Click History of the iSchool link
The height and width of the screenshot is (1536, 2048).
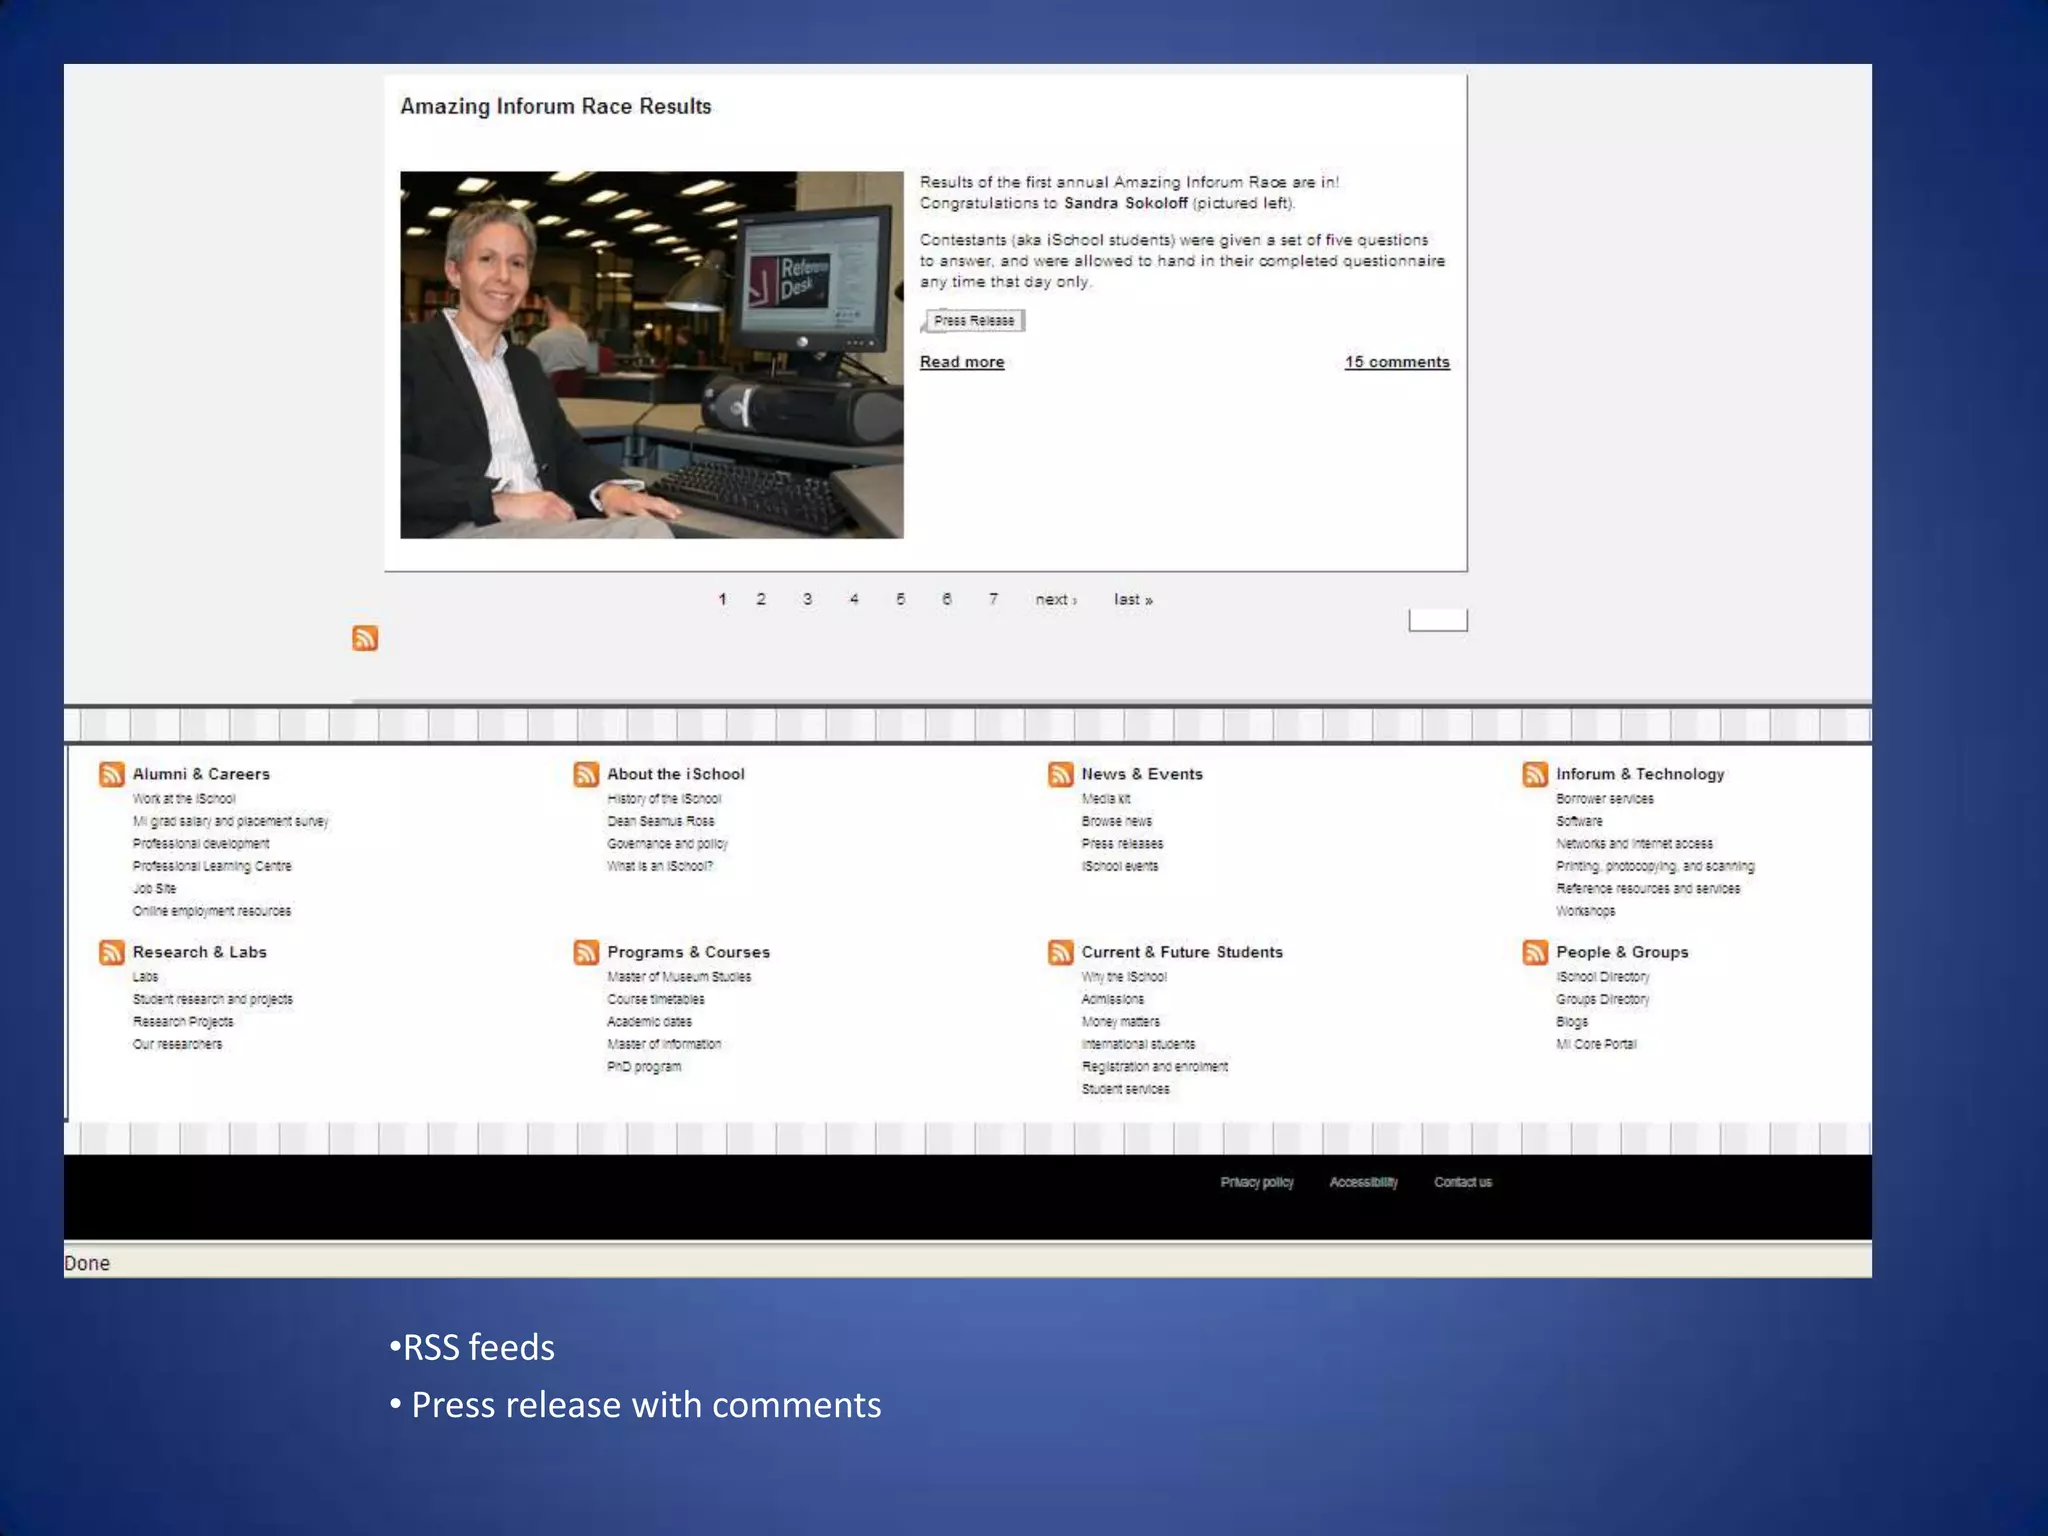tap(664, 799)
